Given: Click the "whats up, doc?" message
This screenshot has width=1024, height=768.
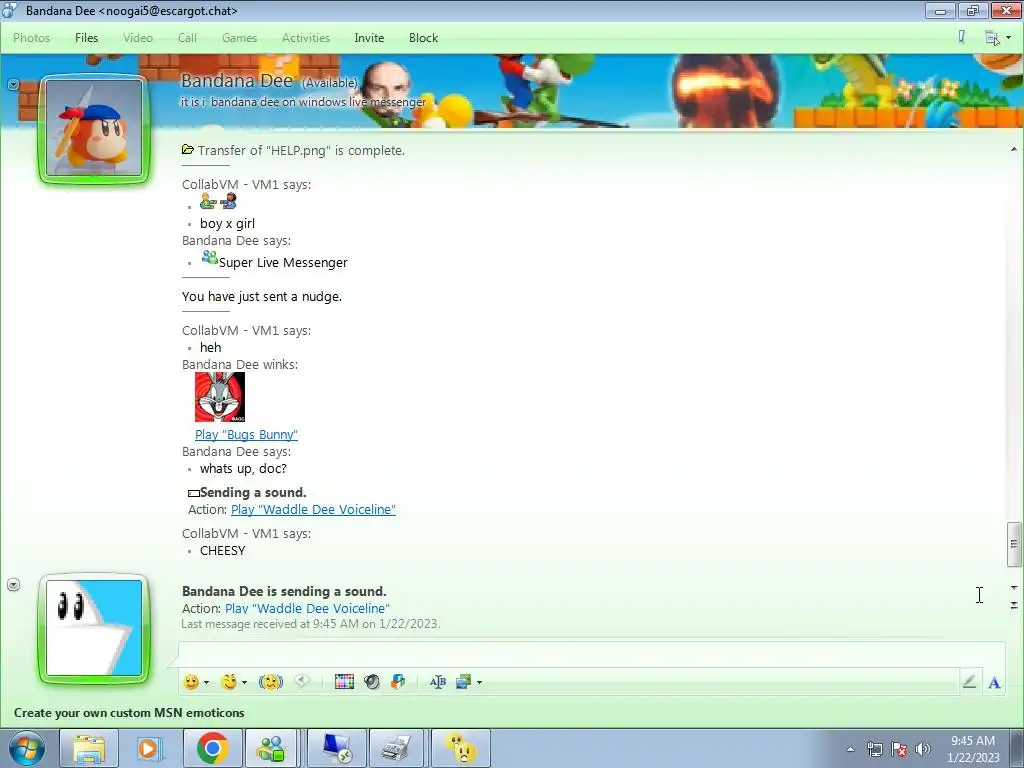Looking at the screenshot, I should coord(243,468).
